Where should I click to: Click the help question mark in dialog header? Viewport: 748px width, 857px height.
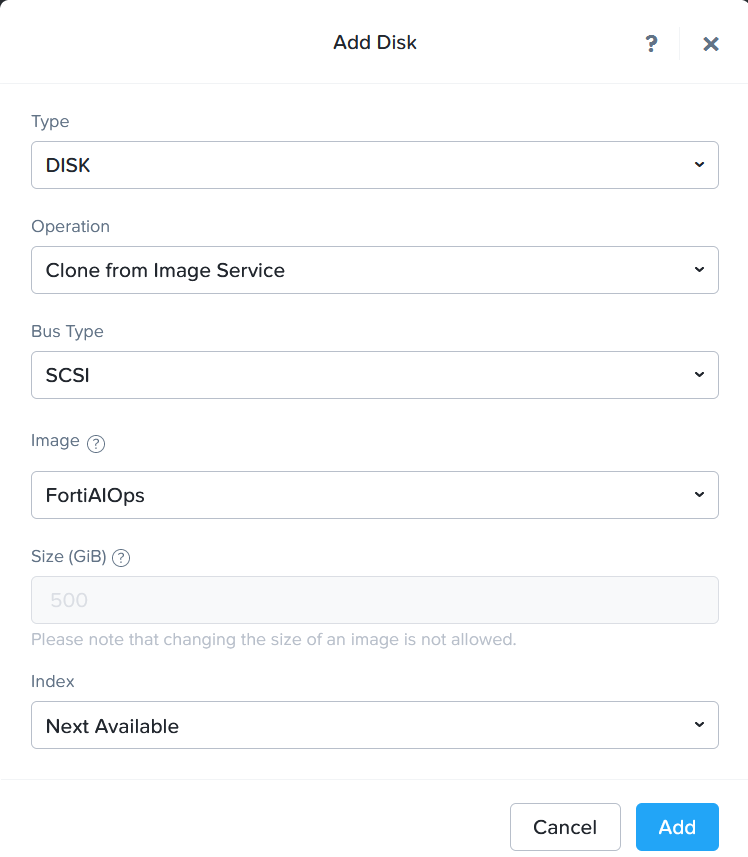(651, 43)
